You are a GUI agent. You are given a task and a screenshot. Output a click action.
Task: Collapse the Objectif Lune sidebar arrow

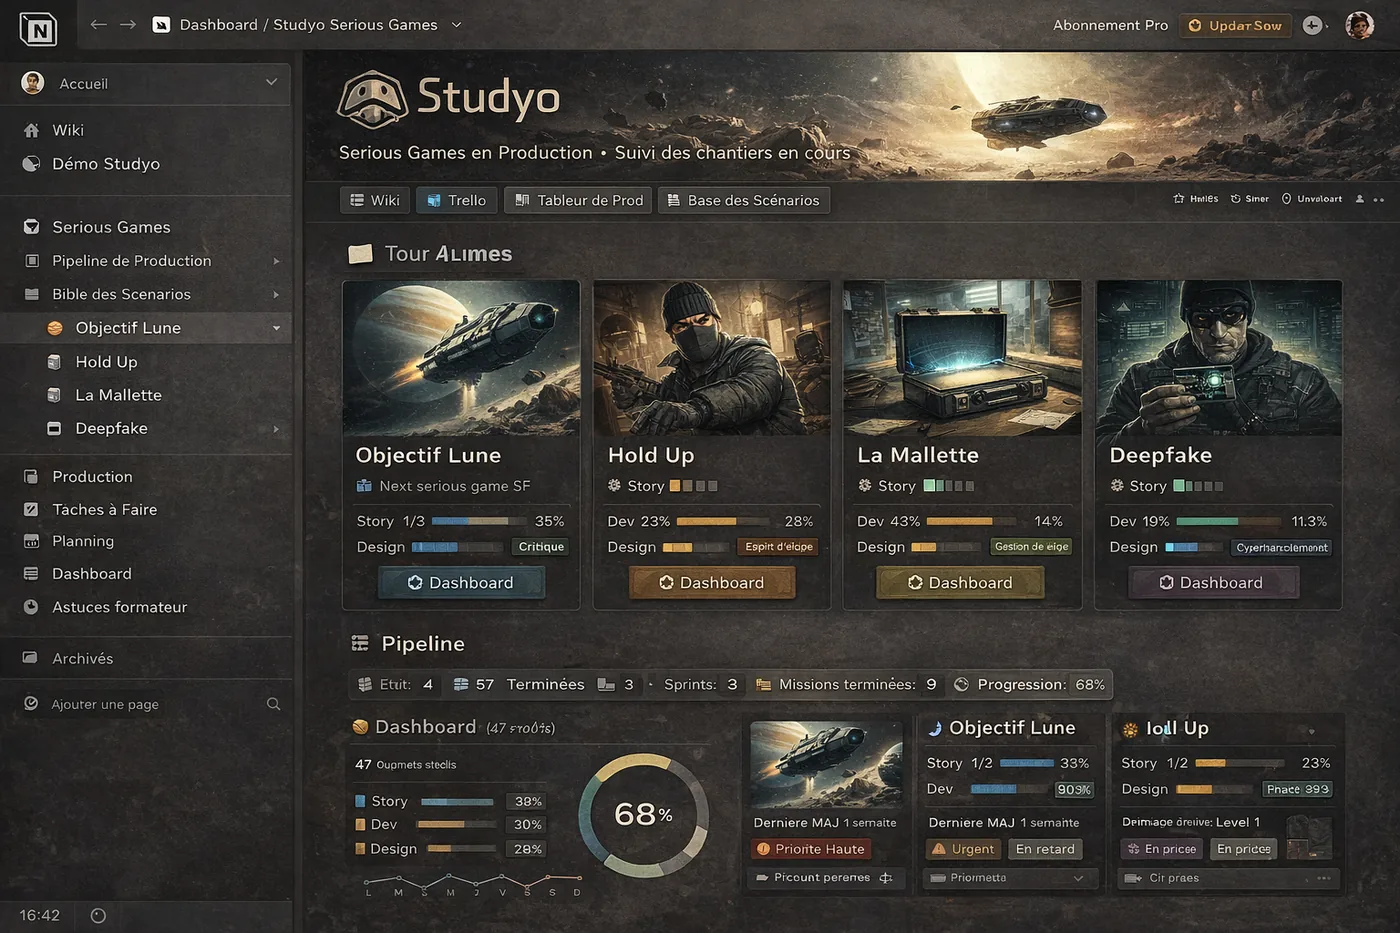tap(276, 328)
